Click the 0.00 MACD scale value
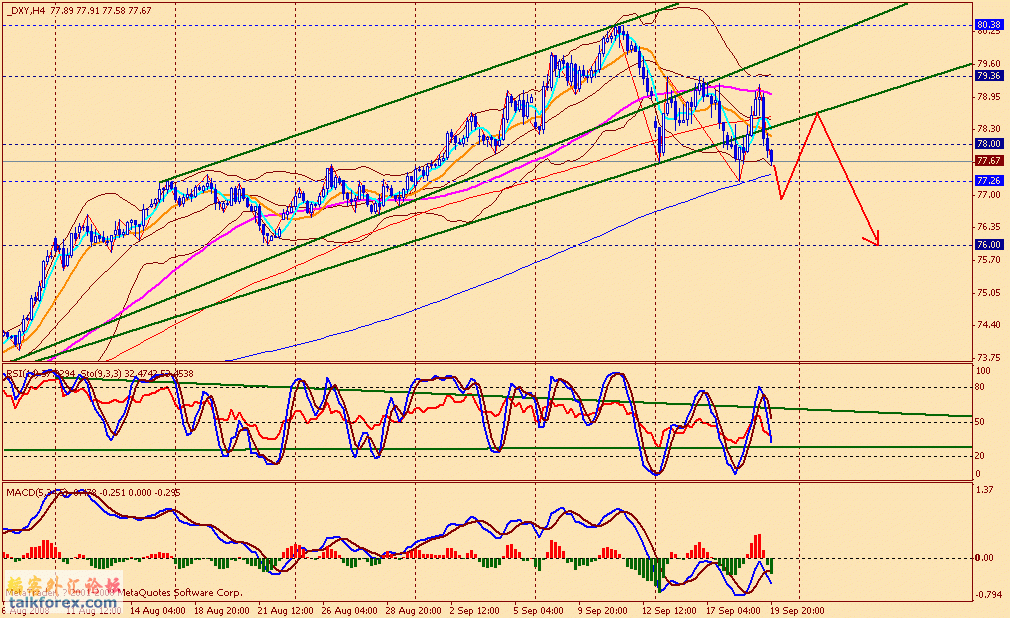The image size is (1010, 618). point(984,558)
